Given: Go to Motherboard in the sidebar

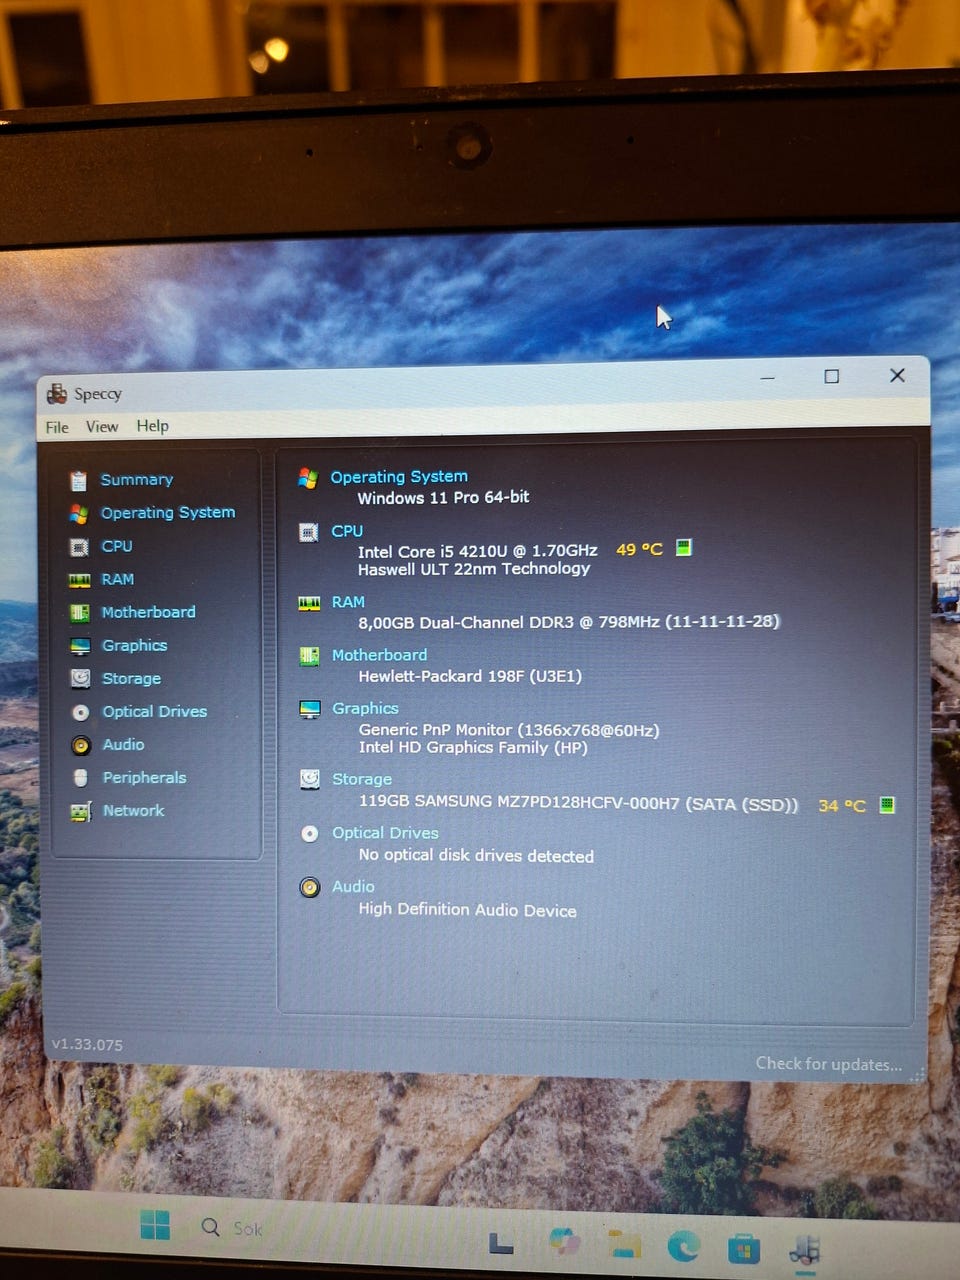Looking at the screenshot, I should (x=149, y=612).
